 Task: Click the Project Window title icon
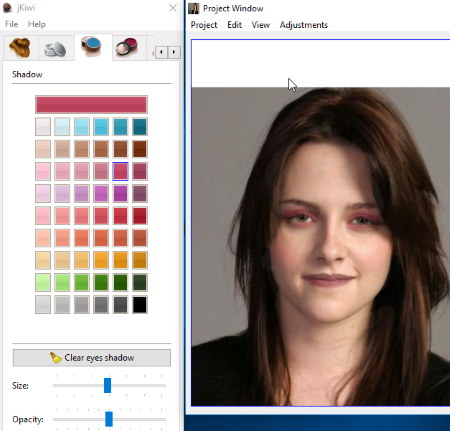[x=194, y=8]
